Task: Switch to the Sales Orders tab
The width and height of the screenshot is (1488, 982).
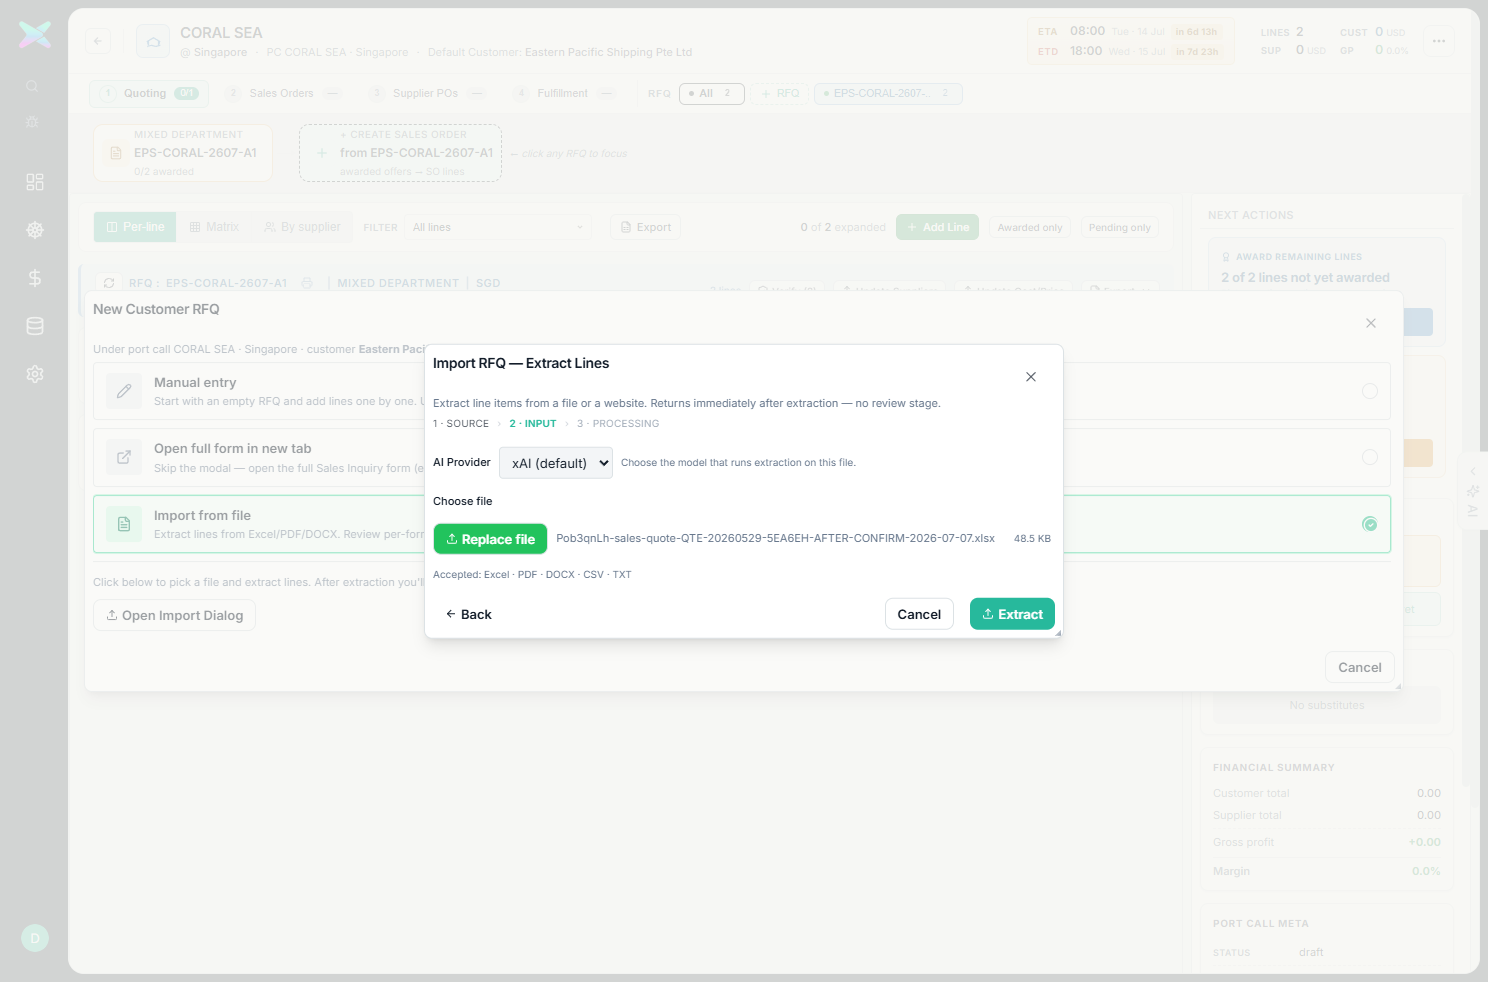Action: click(284, 94)
